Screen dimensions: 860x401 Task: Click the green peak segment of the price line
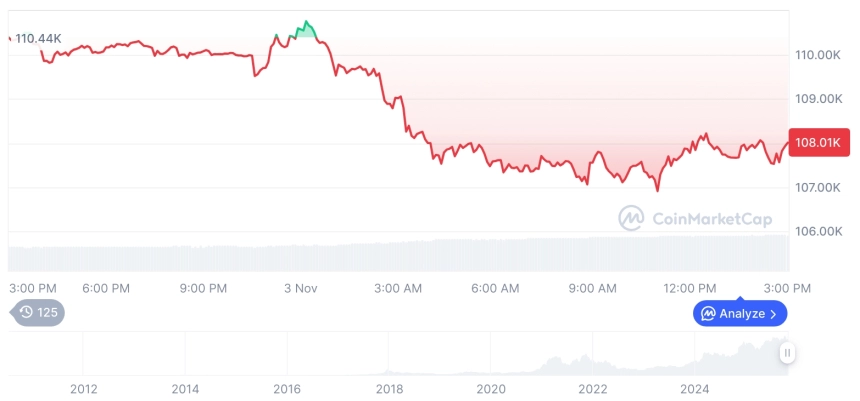pyautogui.click(x=306, y=28)
